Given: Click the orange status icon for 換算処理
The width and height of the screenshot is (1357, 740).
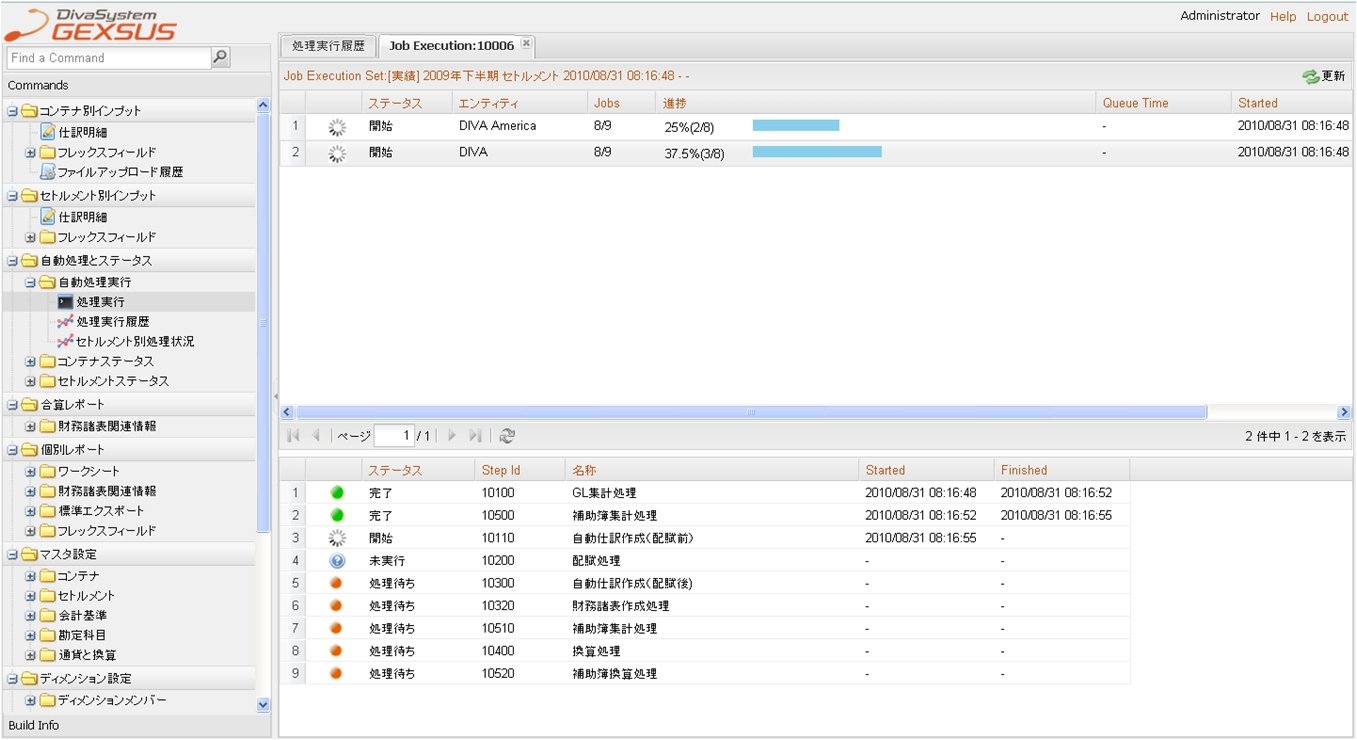Looking at the screenshot, I should (337, 650).
